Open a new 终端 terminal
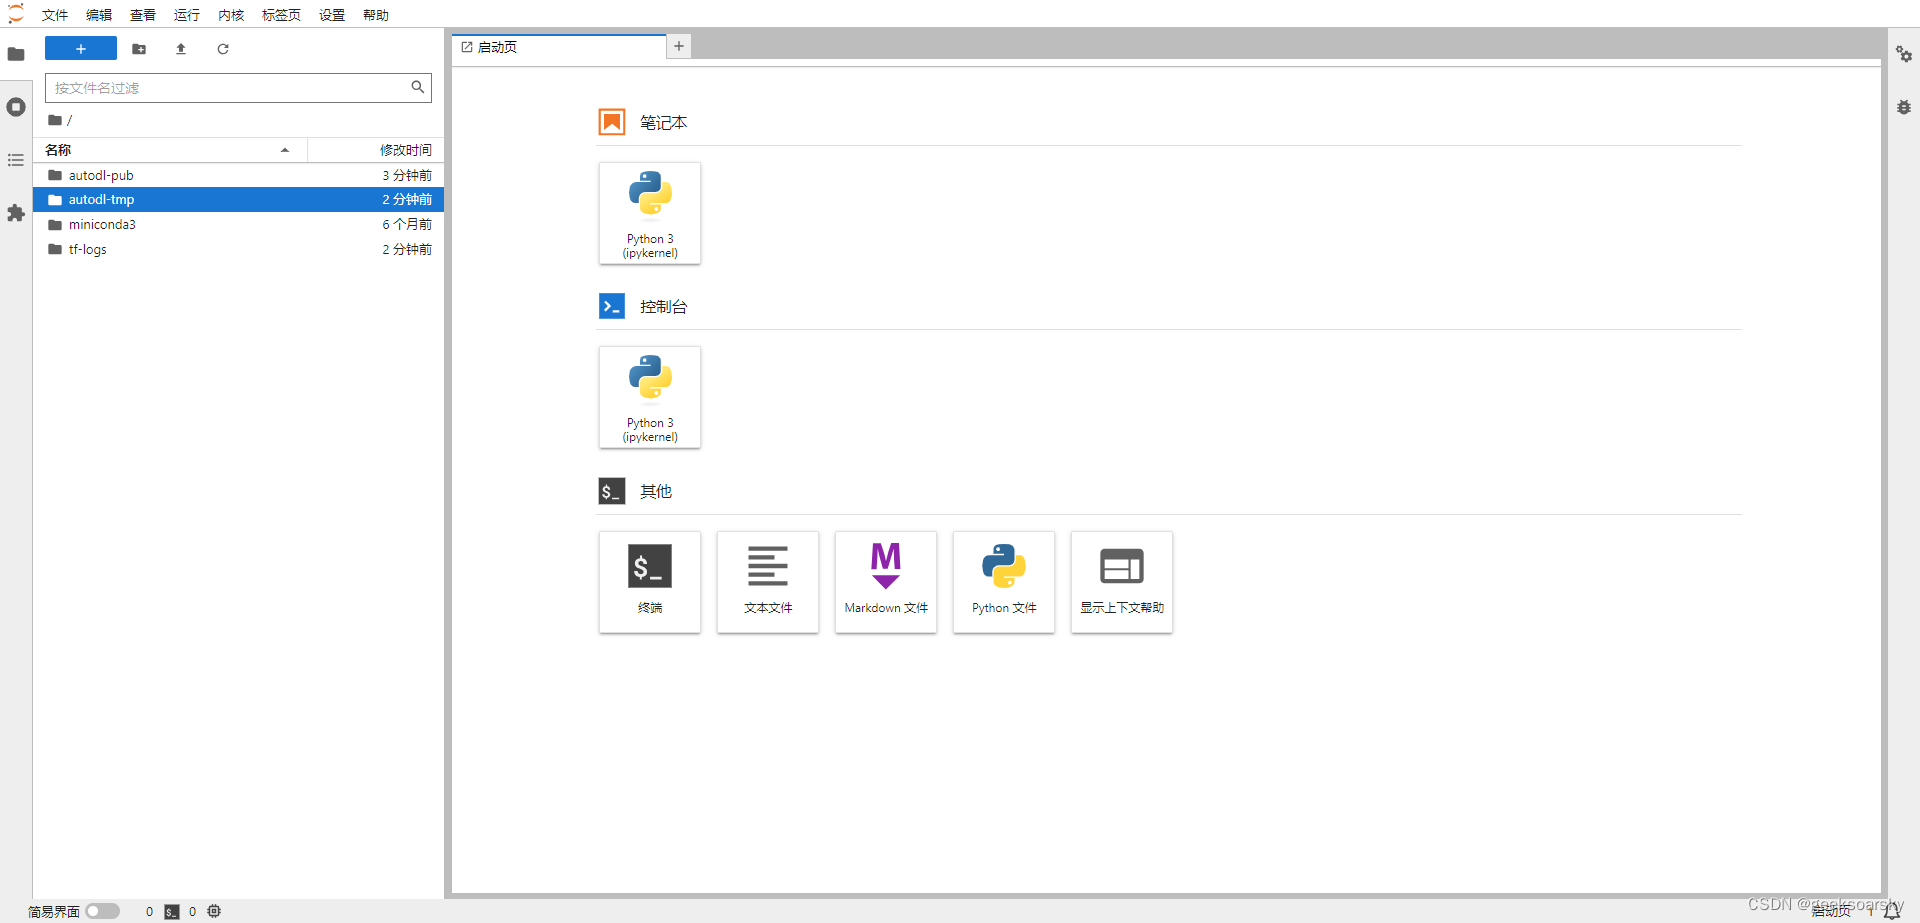This screenshot has width=1920, height=923. (x=650, y=582)
